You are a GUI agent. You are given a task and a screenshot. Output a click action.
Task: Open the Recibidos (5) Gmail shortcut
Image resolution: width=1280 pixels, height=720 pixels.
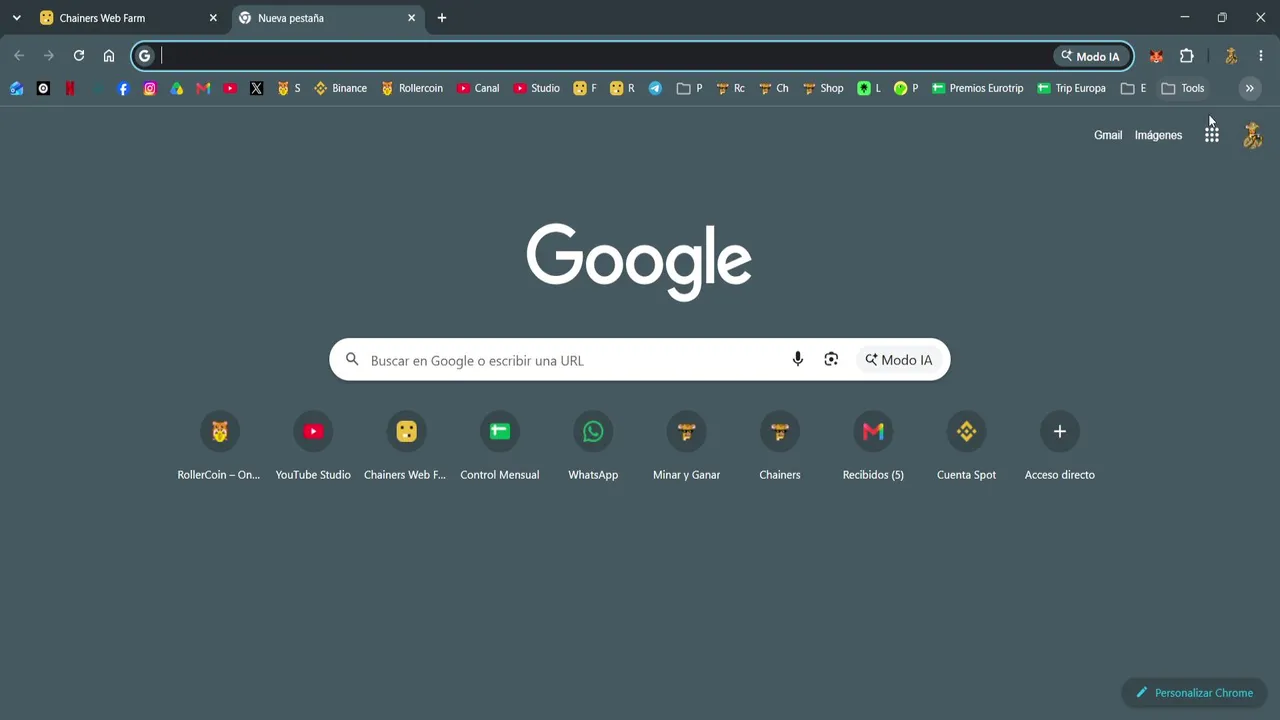873,446
